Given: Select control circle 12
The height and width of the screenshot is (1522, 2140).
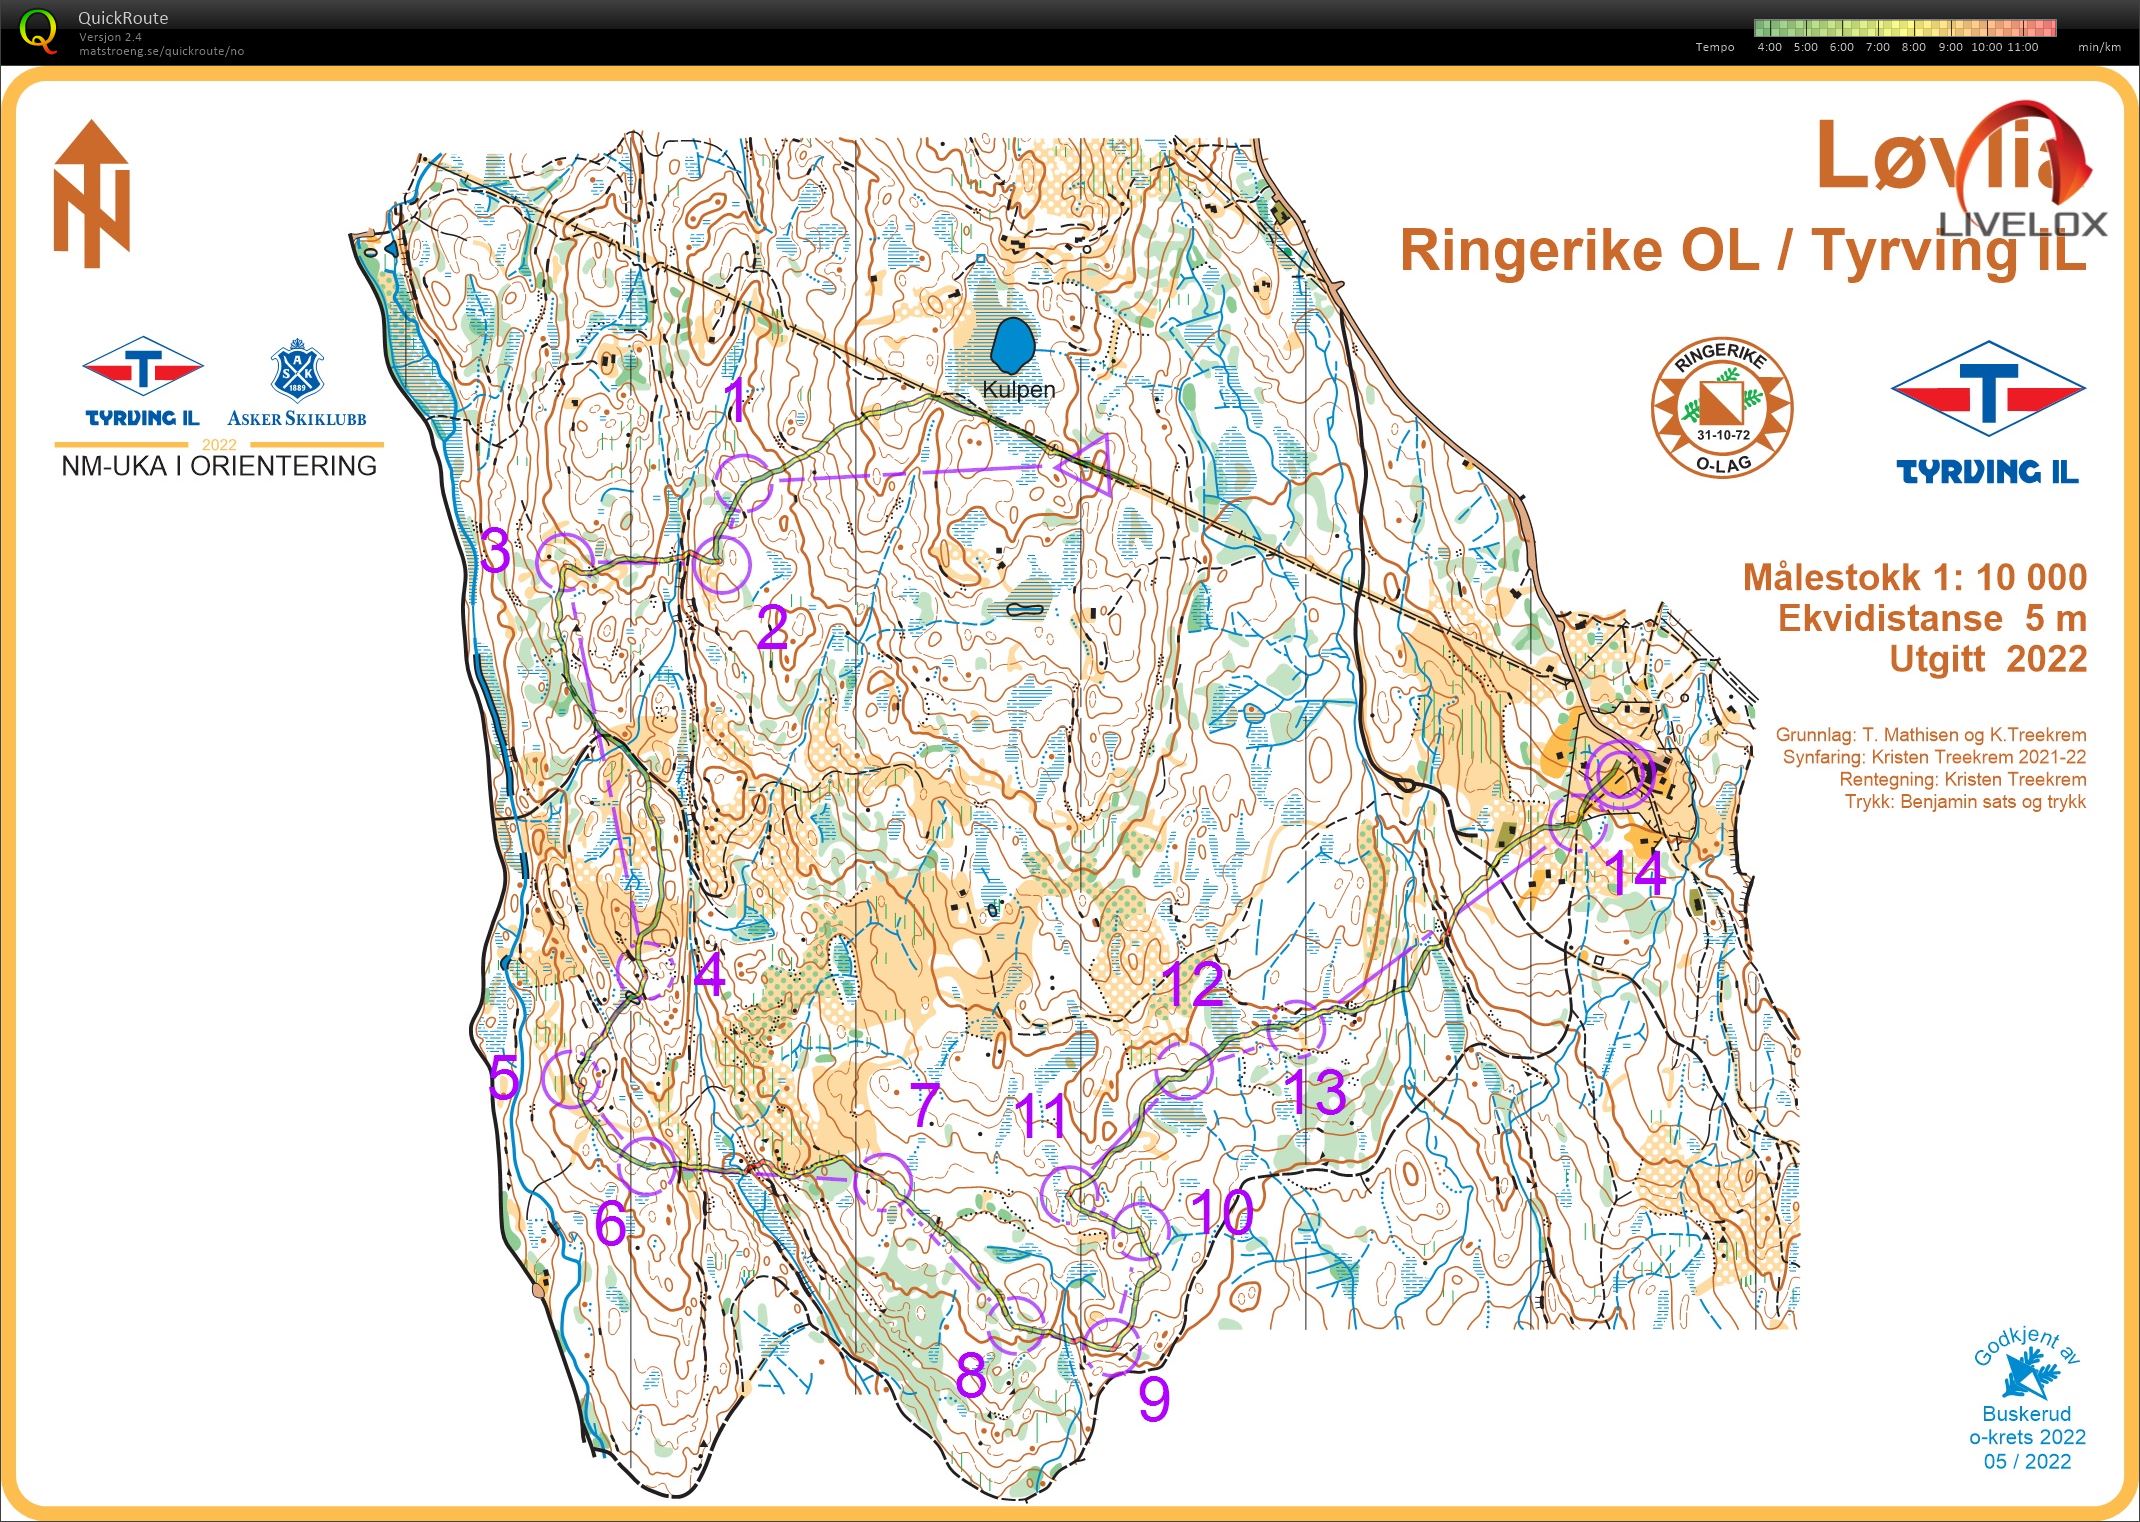Looking at the screenshot, I should (1184, 1070).
